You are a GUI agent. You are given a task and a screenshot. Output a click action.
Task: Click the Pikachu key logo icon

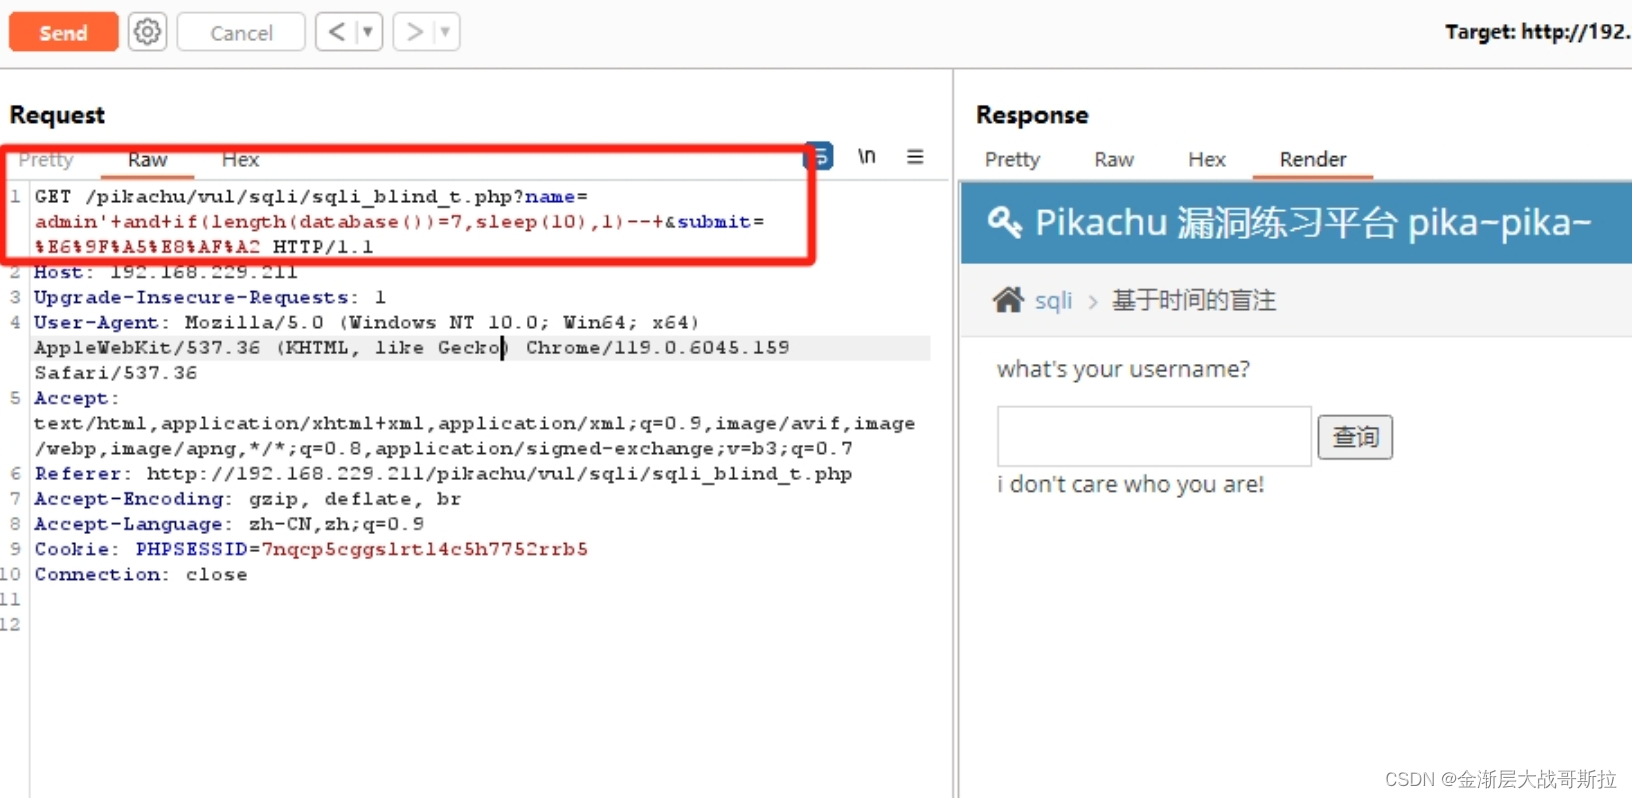coord(1005,221)
